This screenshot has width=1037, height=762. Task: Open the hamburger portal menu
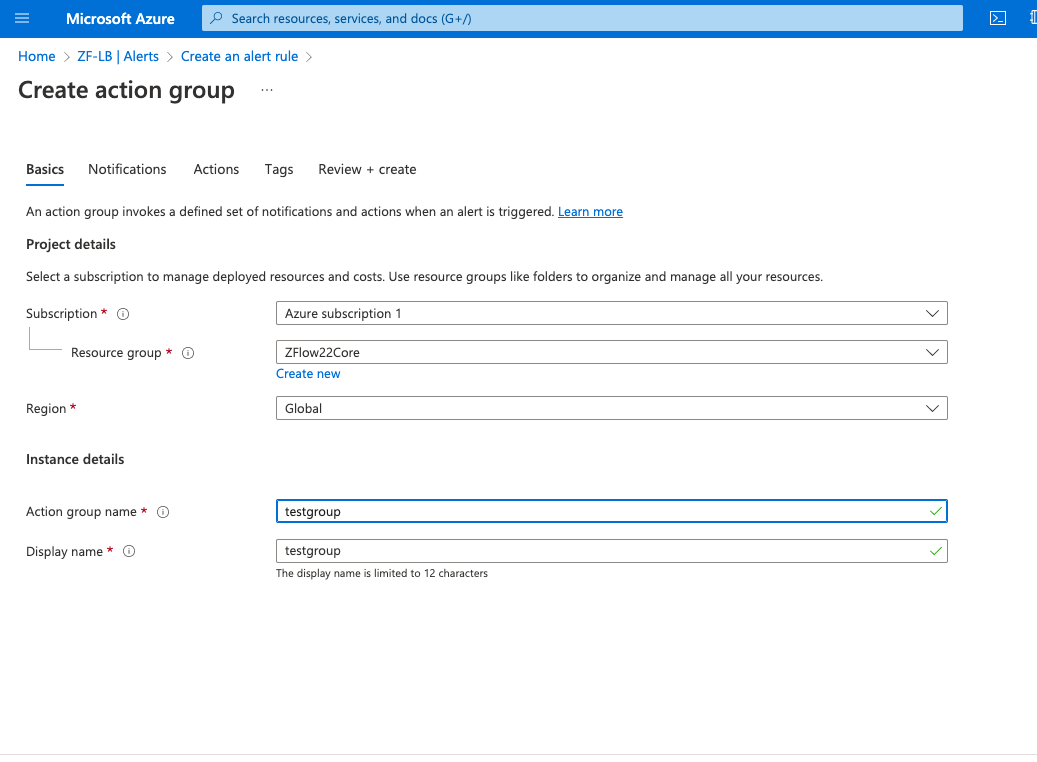tap(22, 19)
